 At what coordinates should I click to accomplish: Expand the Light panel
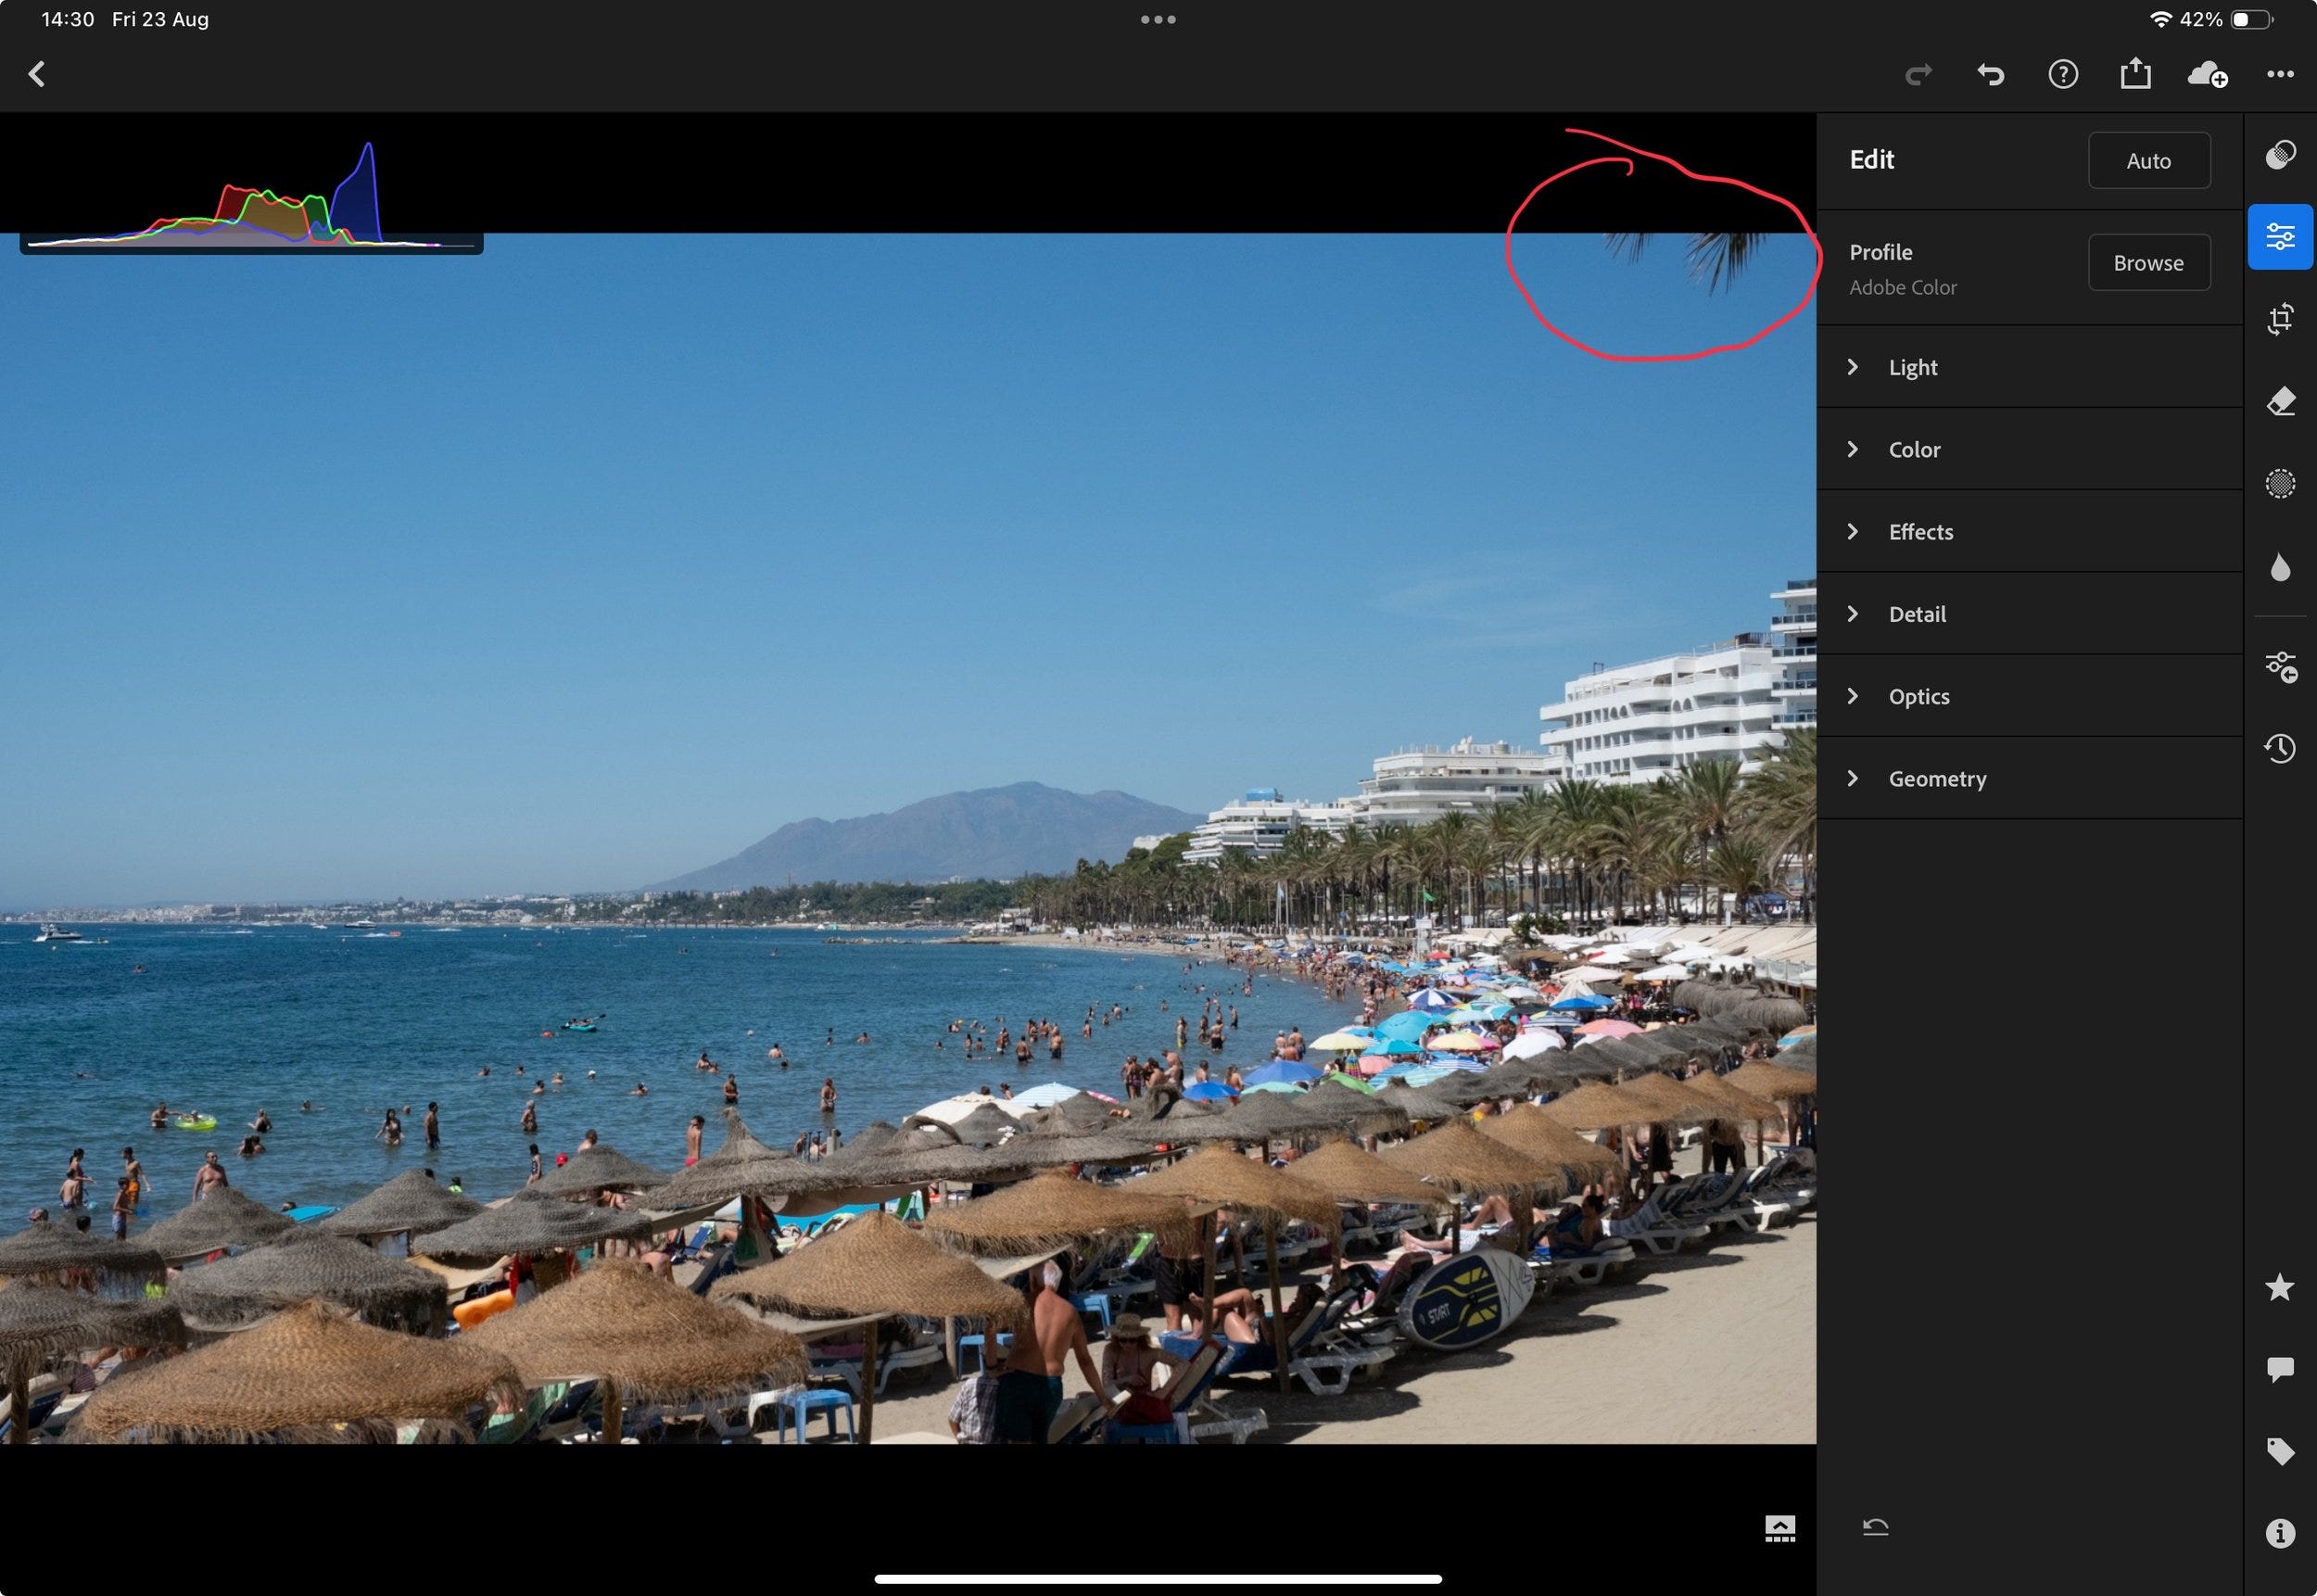1912,367
